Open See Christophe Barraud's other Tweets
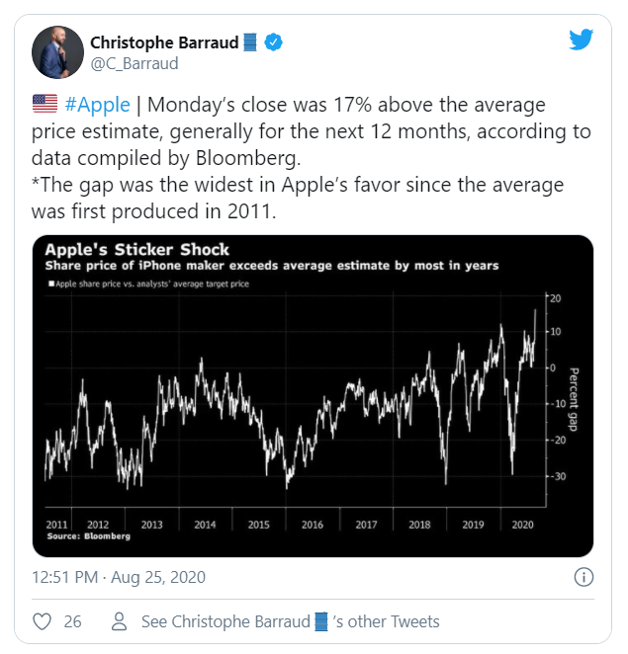Image resolution: width=628 pixels, height=654 pixels. 290,622
